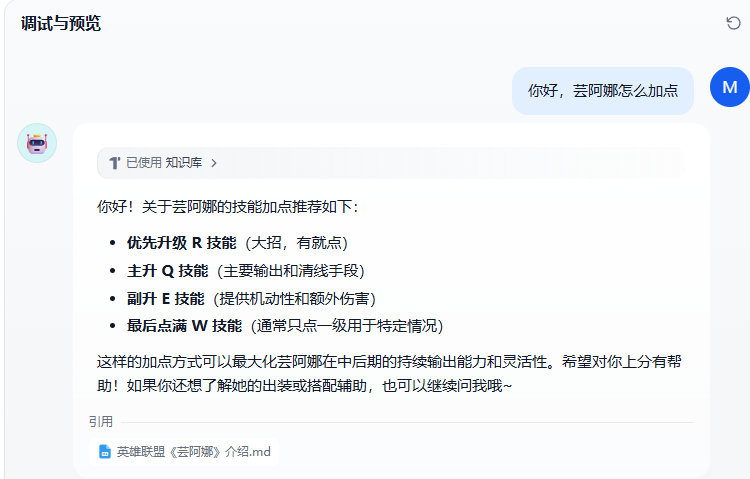Click the 已使用 知识库 label
Image resolution: width=750 pixels, height=479 pixels.
pos(164,162)
